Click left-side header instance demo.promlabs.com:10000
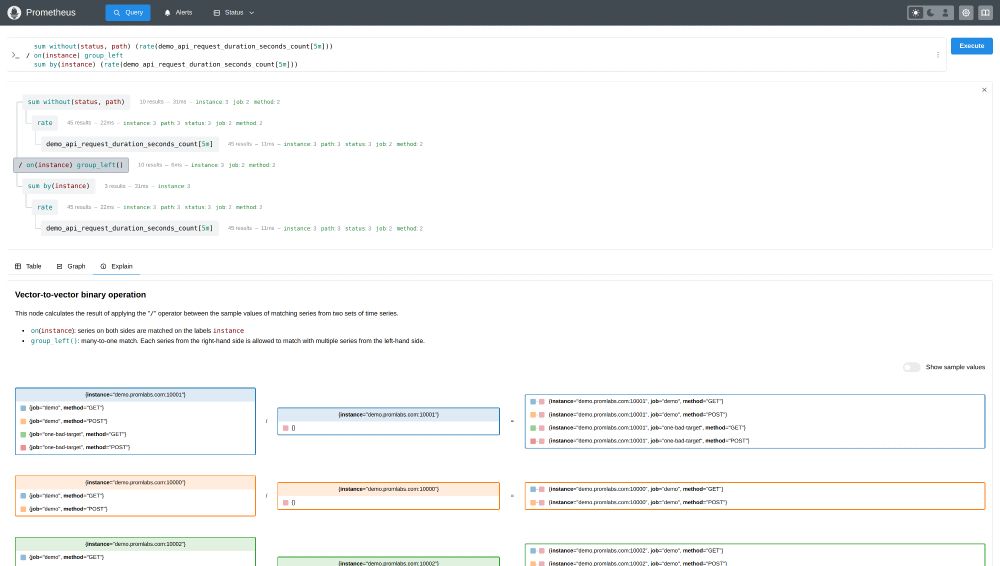 pyautogui.click(x=135, y=482)
